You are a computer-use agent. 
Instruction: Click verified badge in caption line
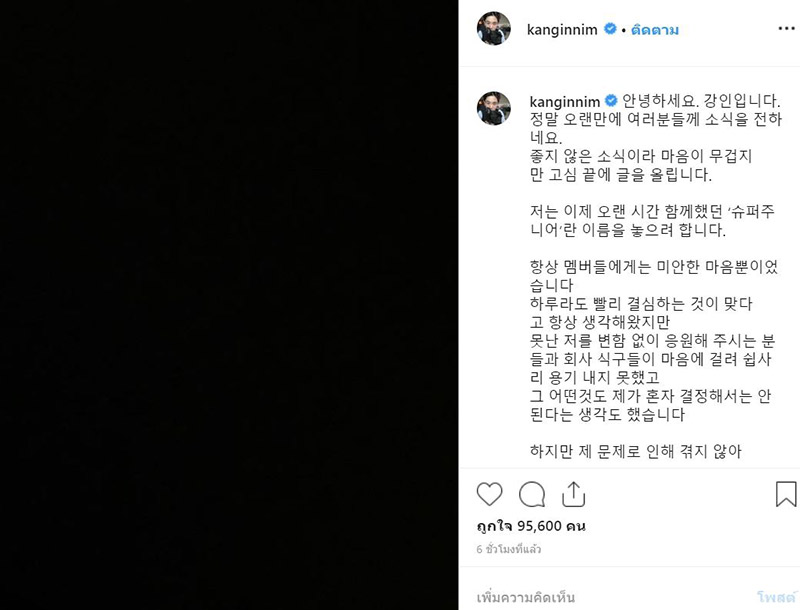point(611,100)
